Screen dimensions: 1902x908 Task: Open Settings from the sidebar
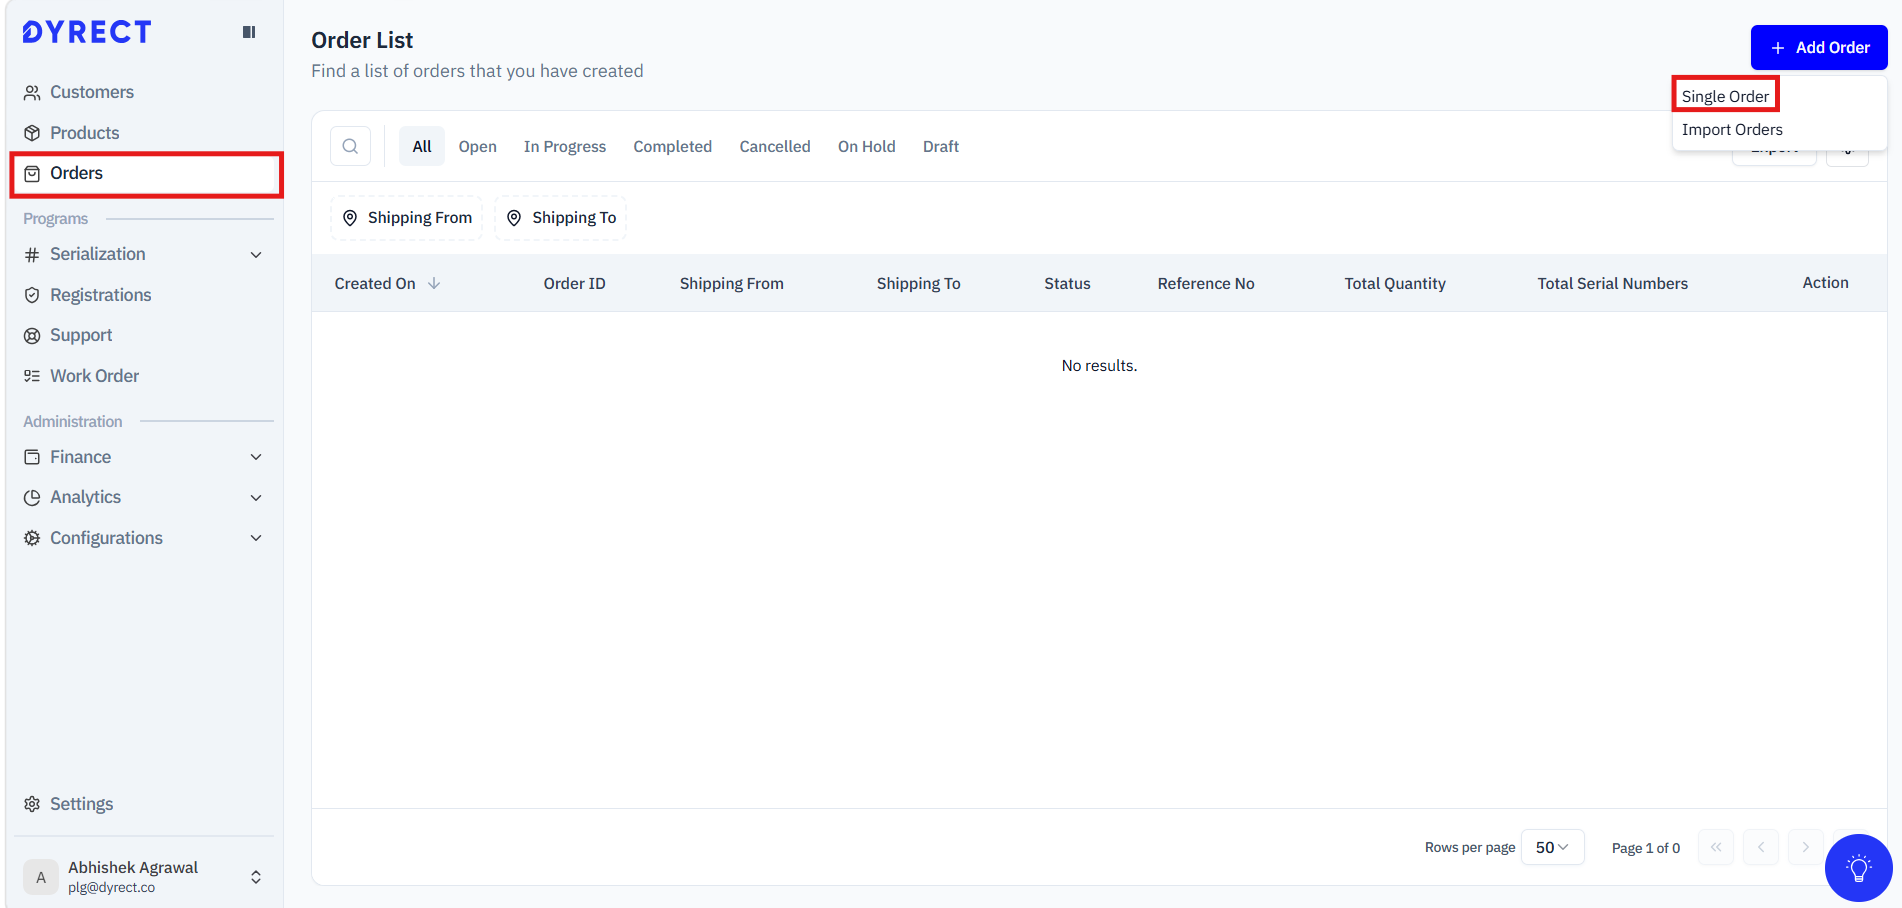tap(81, 804)
